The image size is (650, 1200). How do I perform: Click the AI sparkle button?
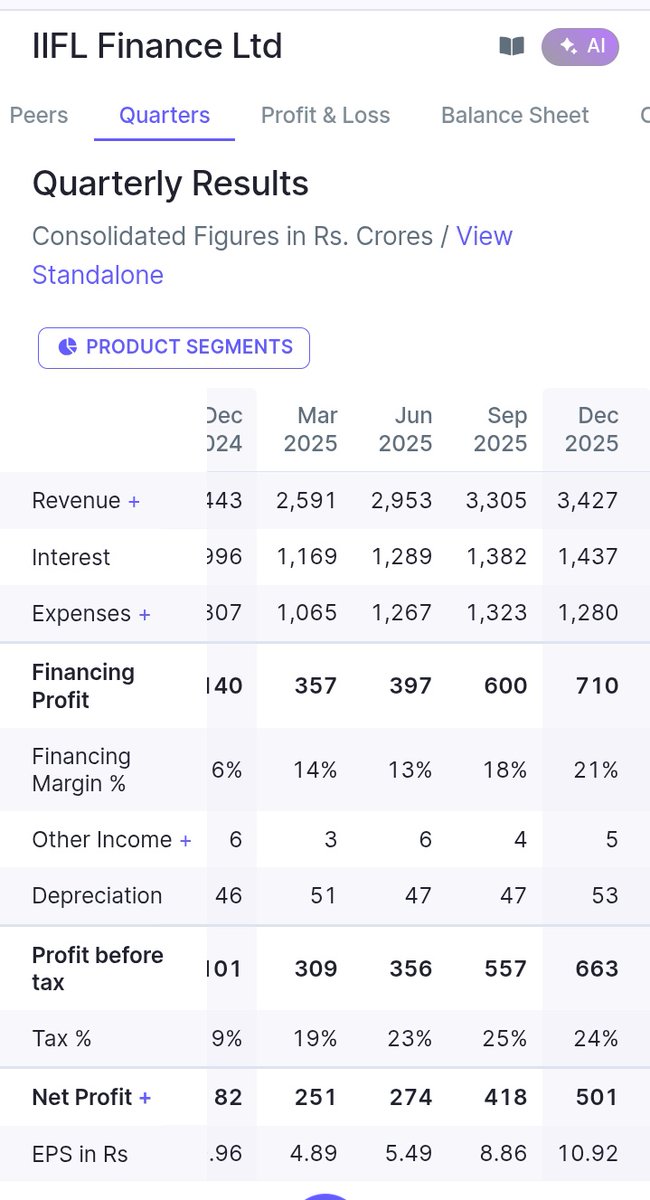point(580,46)
